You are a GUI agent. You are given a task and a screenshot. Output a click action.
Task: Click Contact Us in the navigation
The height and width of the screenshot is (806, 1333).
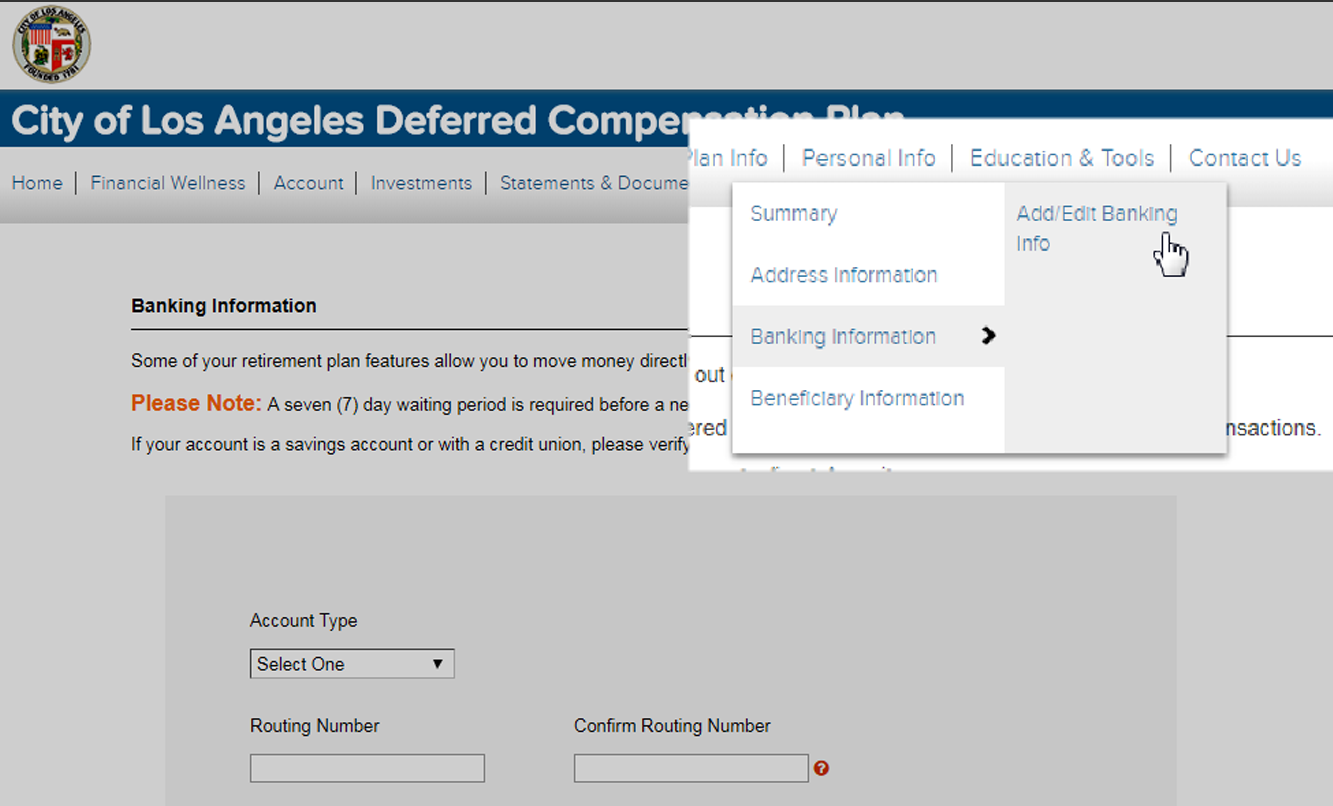[1245, 158]
